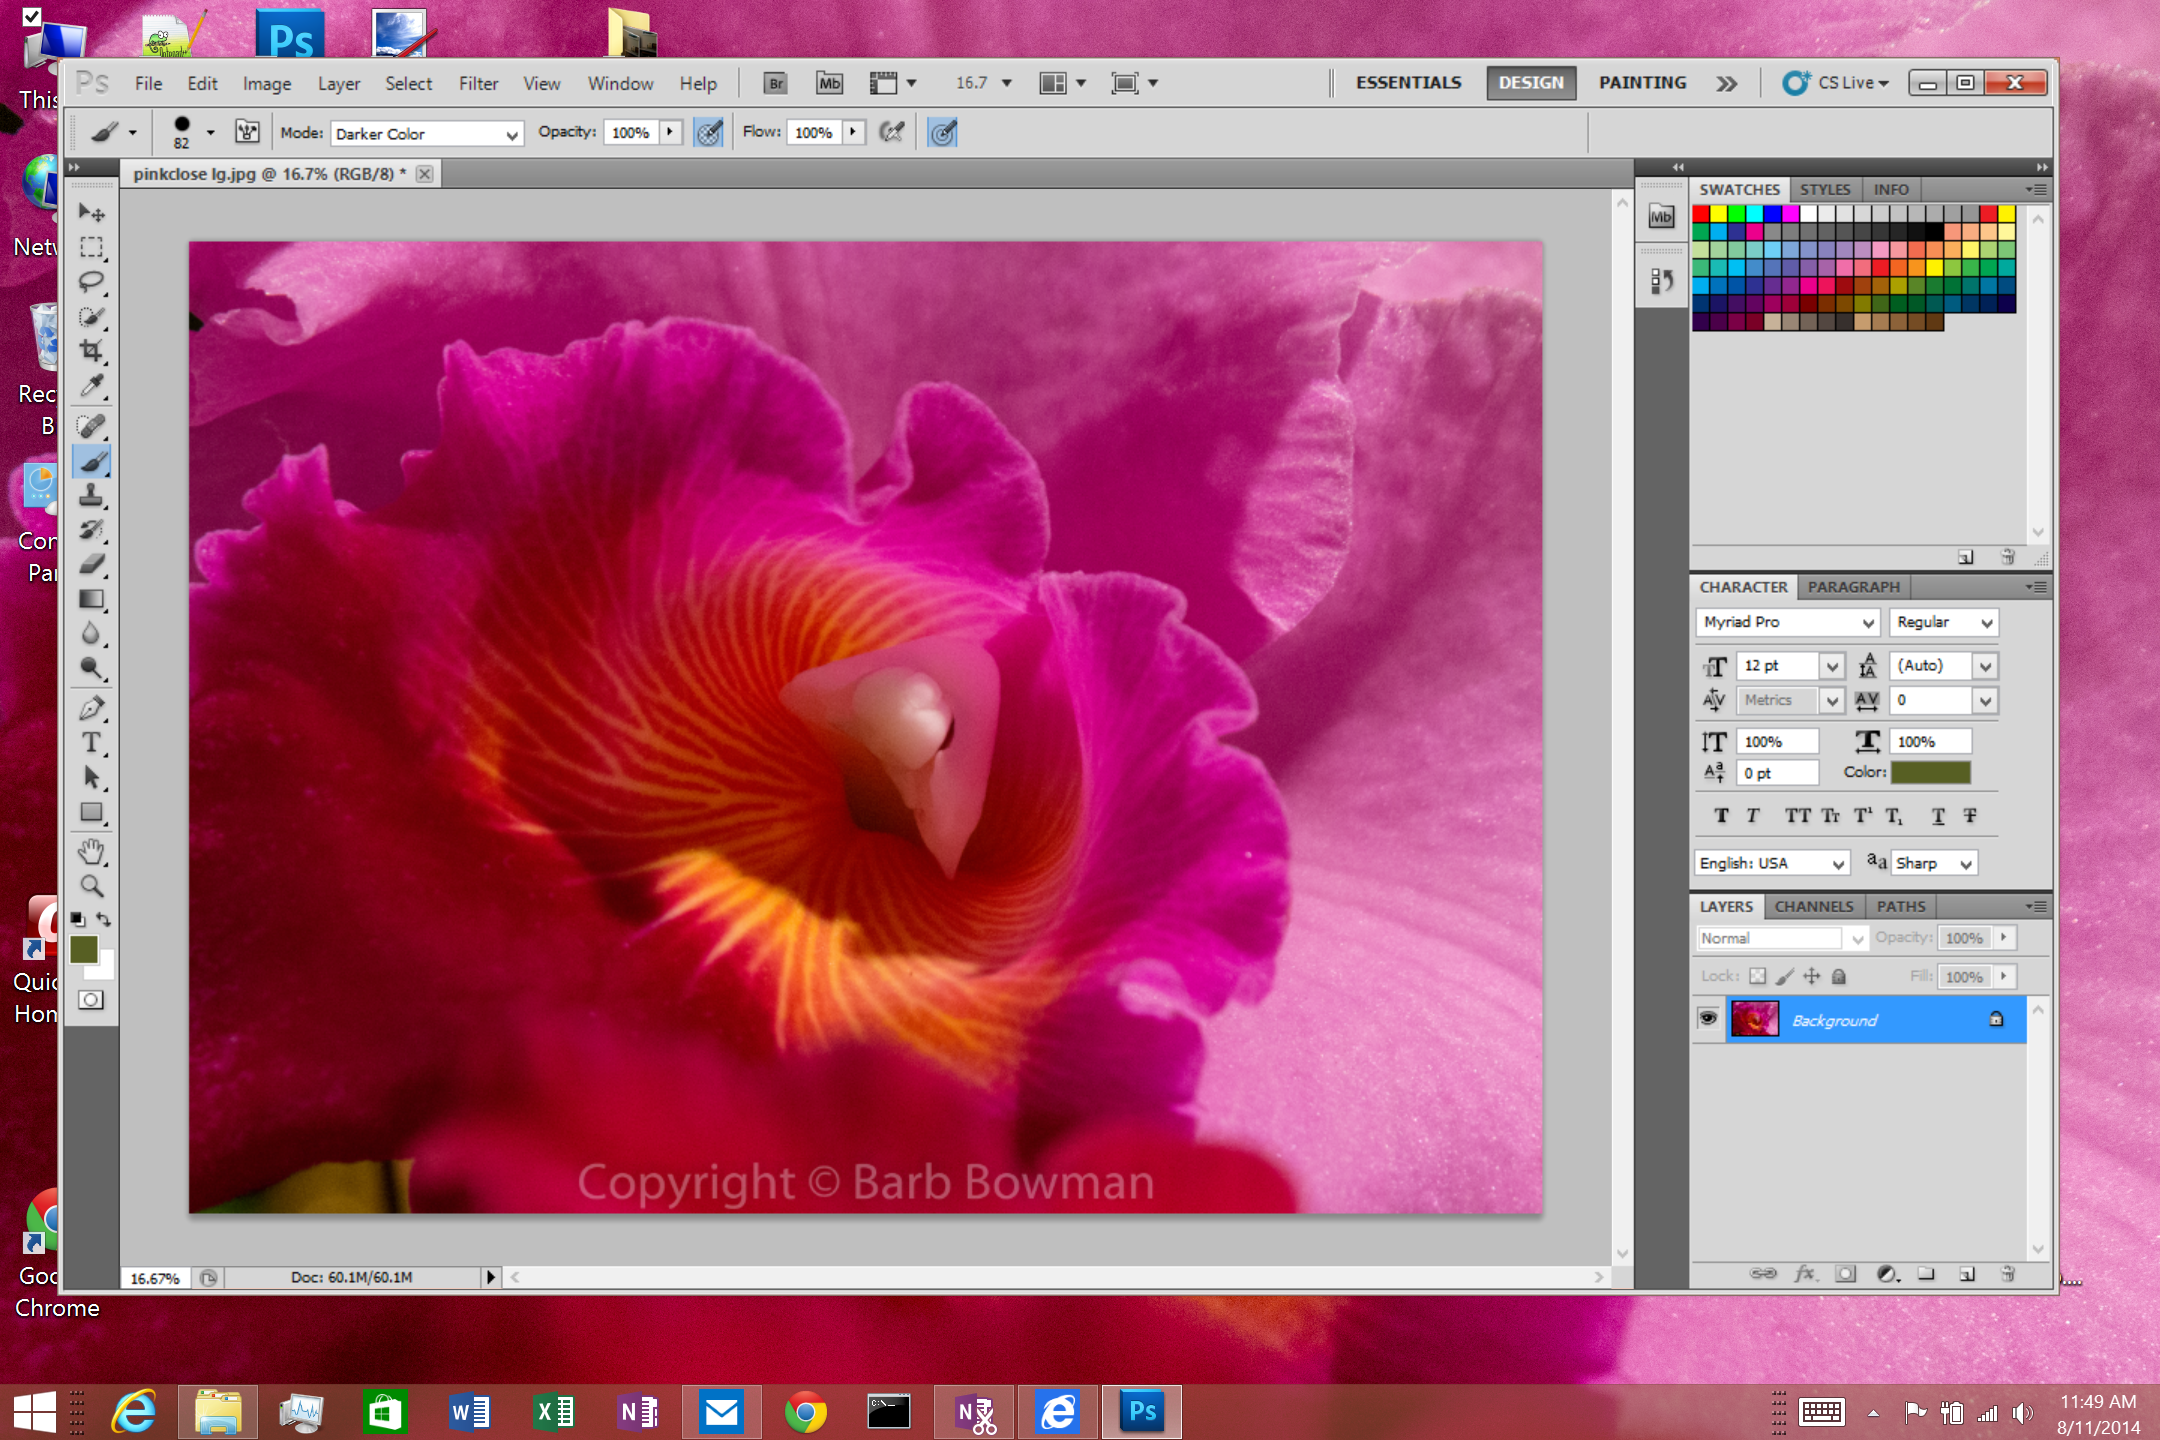Open the Filter menu

coord(478,83)
